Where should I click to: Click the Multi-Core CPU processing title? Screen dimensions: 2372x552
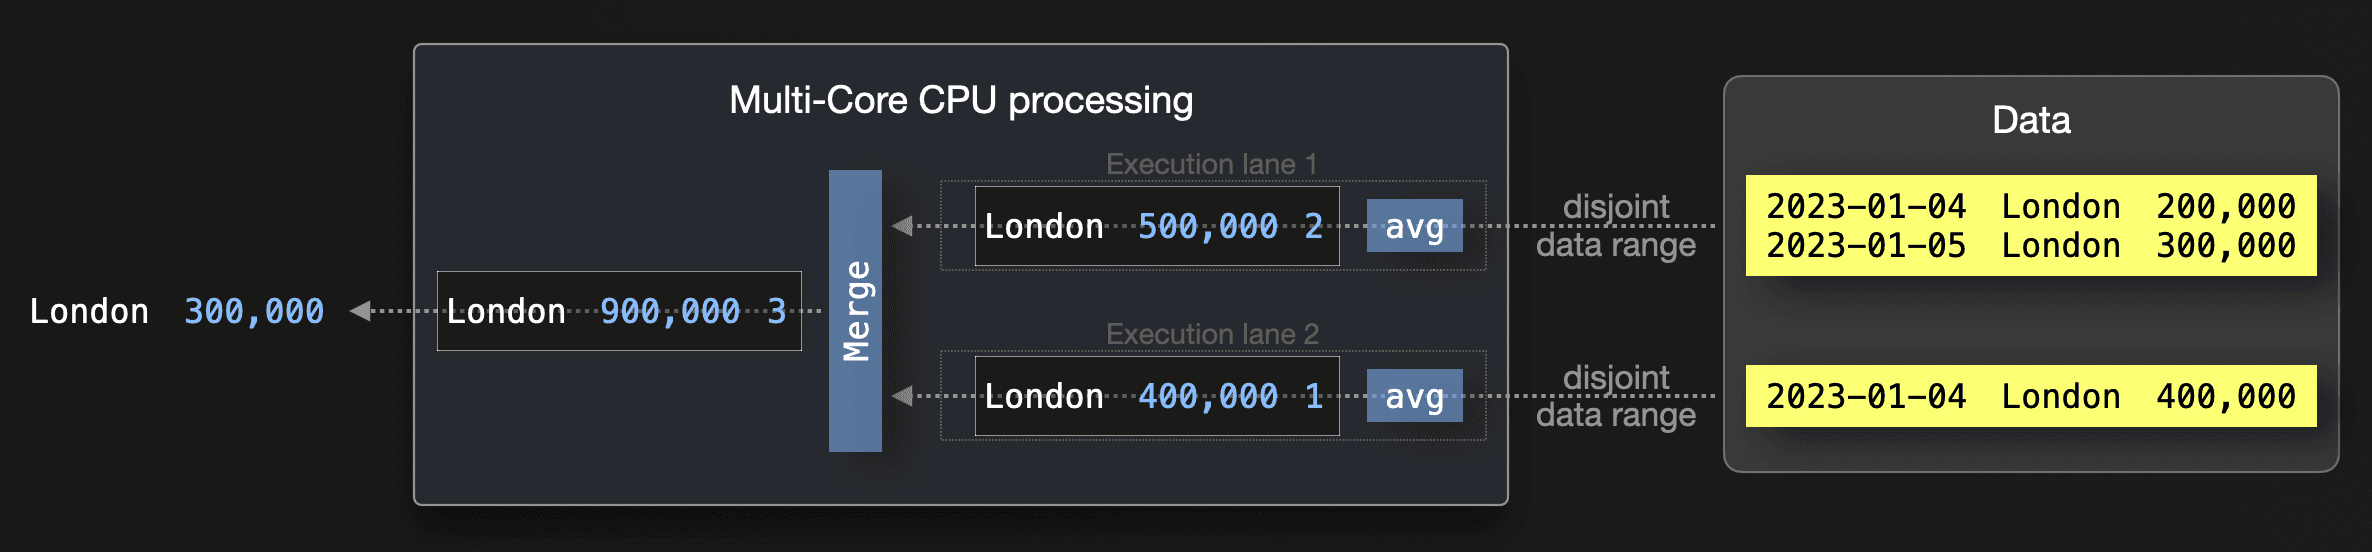(960, 100)
